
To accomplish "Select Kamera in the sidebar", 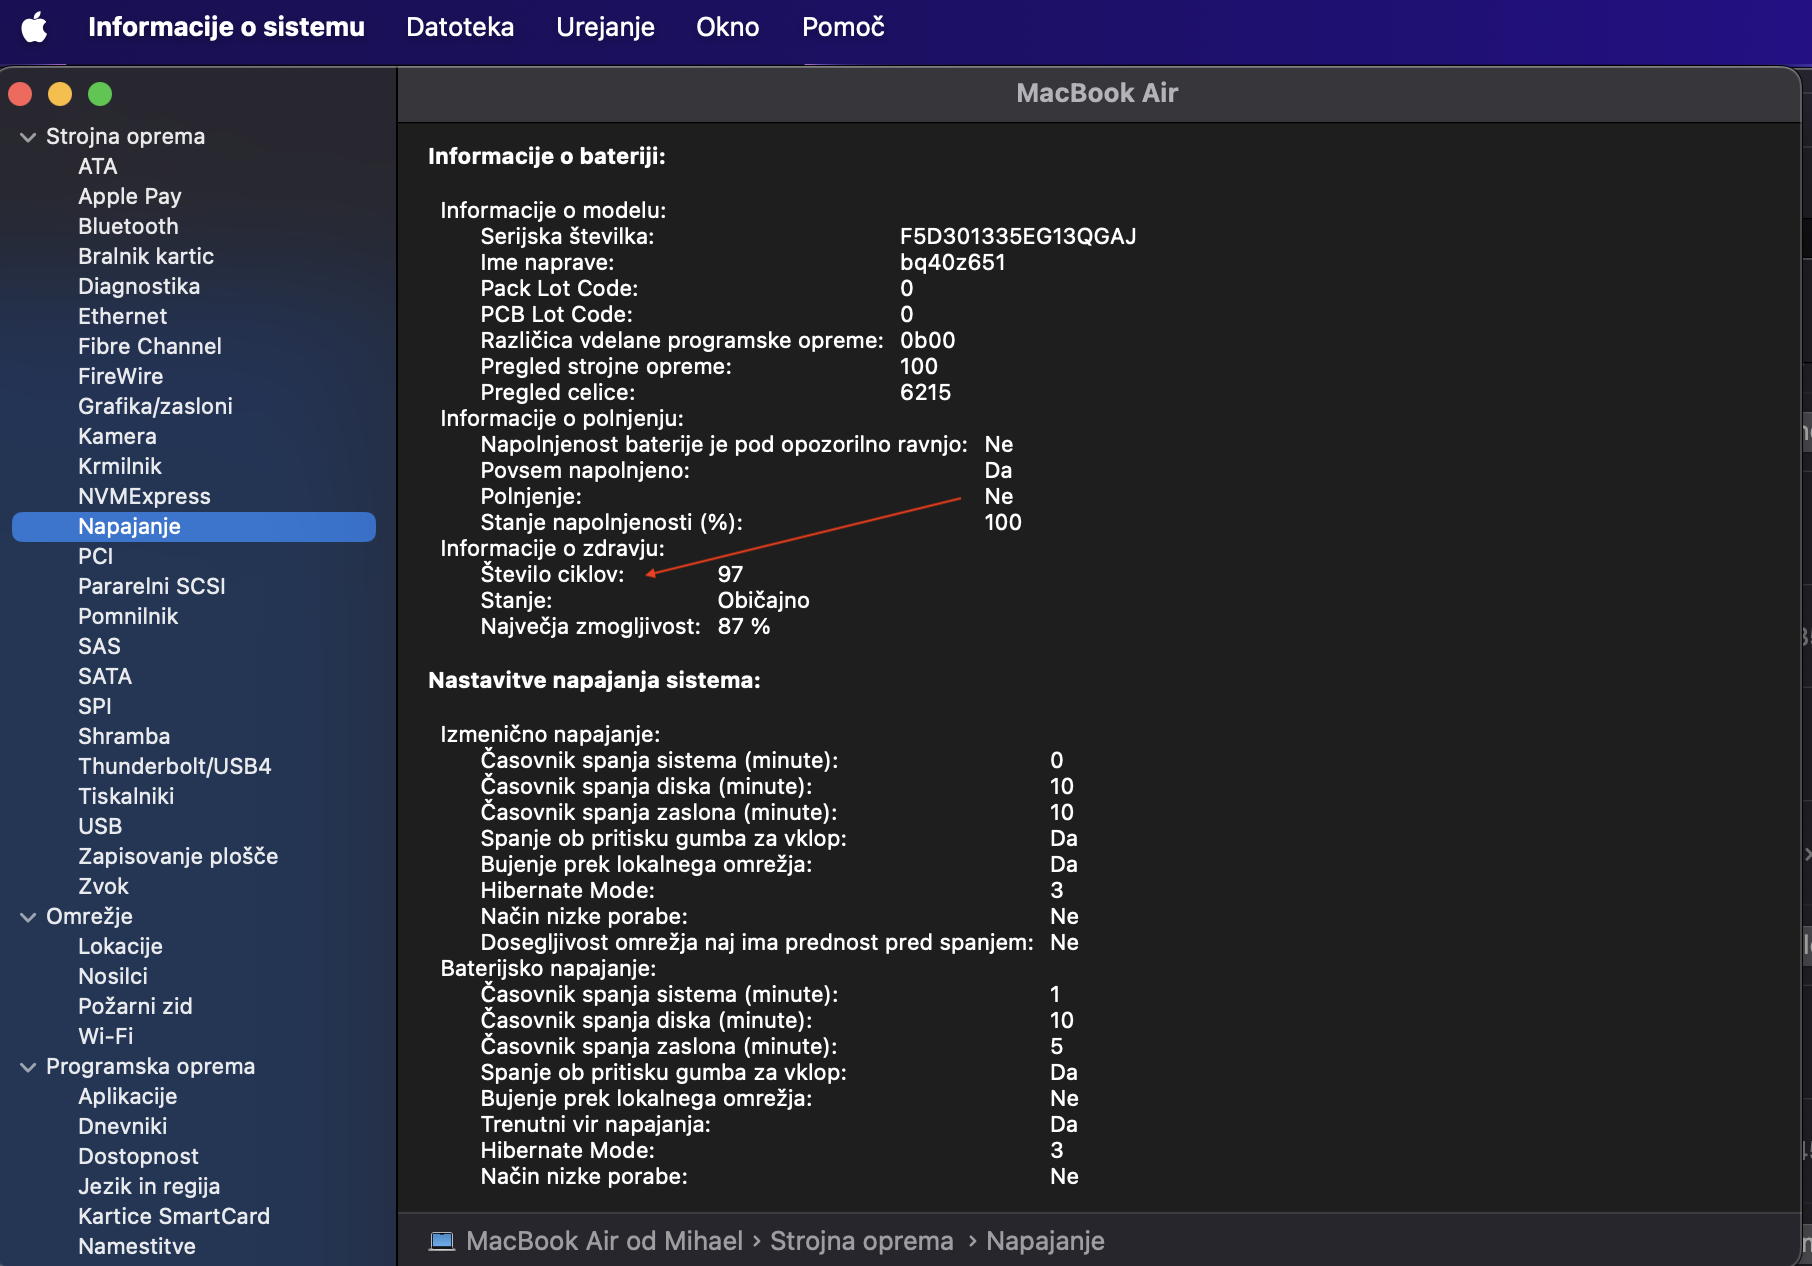I will coord(117,436).
